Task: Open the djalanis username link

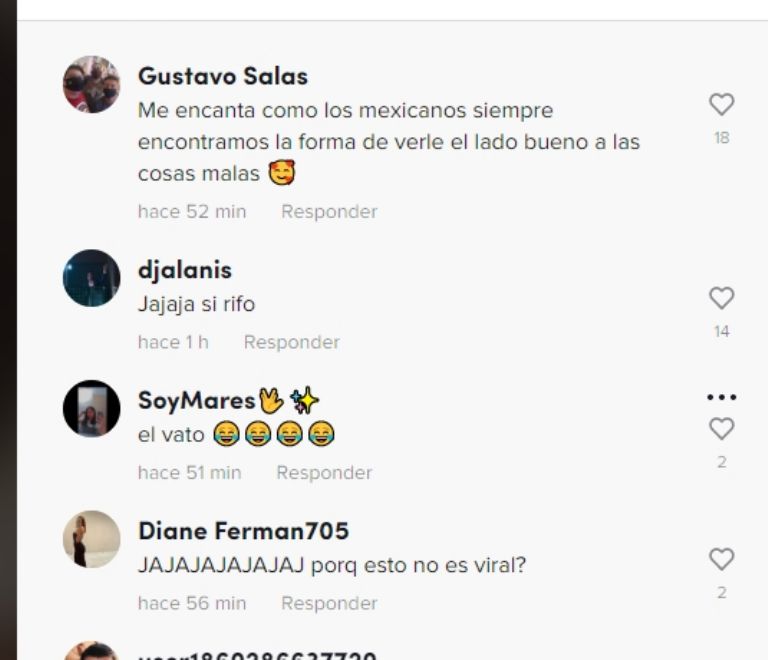Action: 185,270
